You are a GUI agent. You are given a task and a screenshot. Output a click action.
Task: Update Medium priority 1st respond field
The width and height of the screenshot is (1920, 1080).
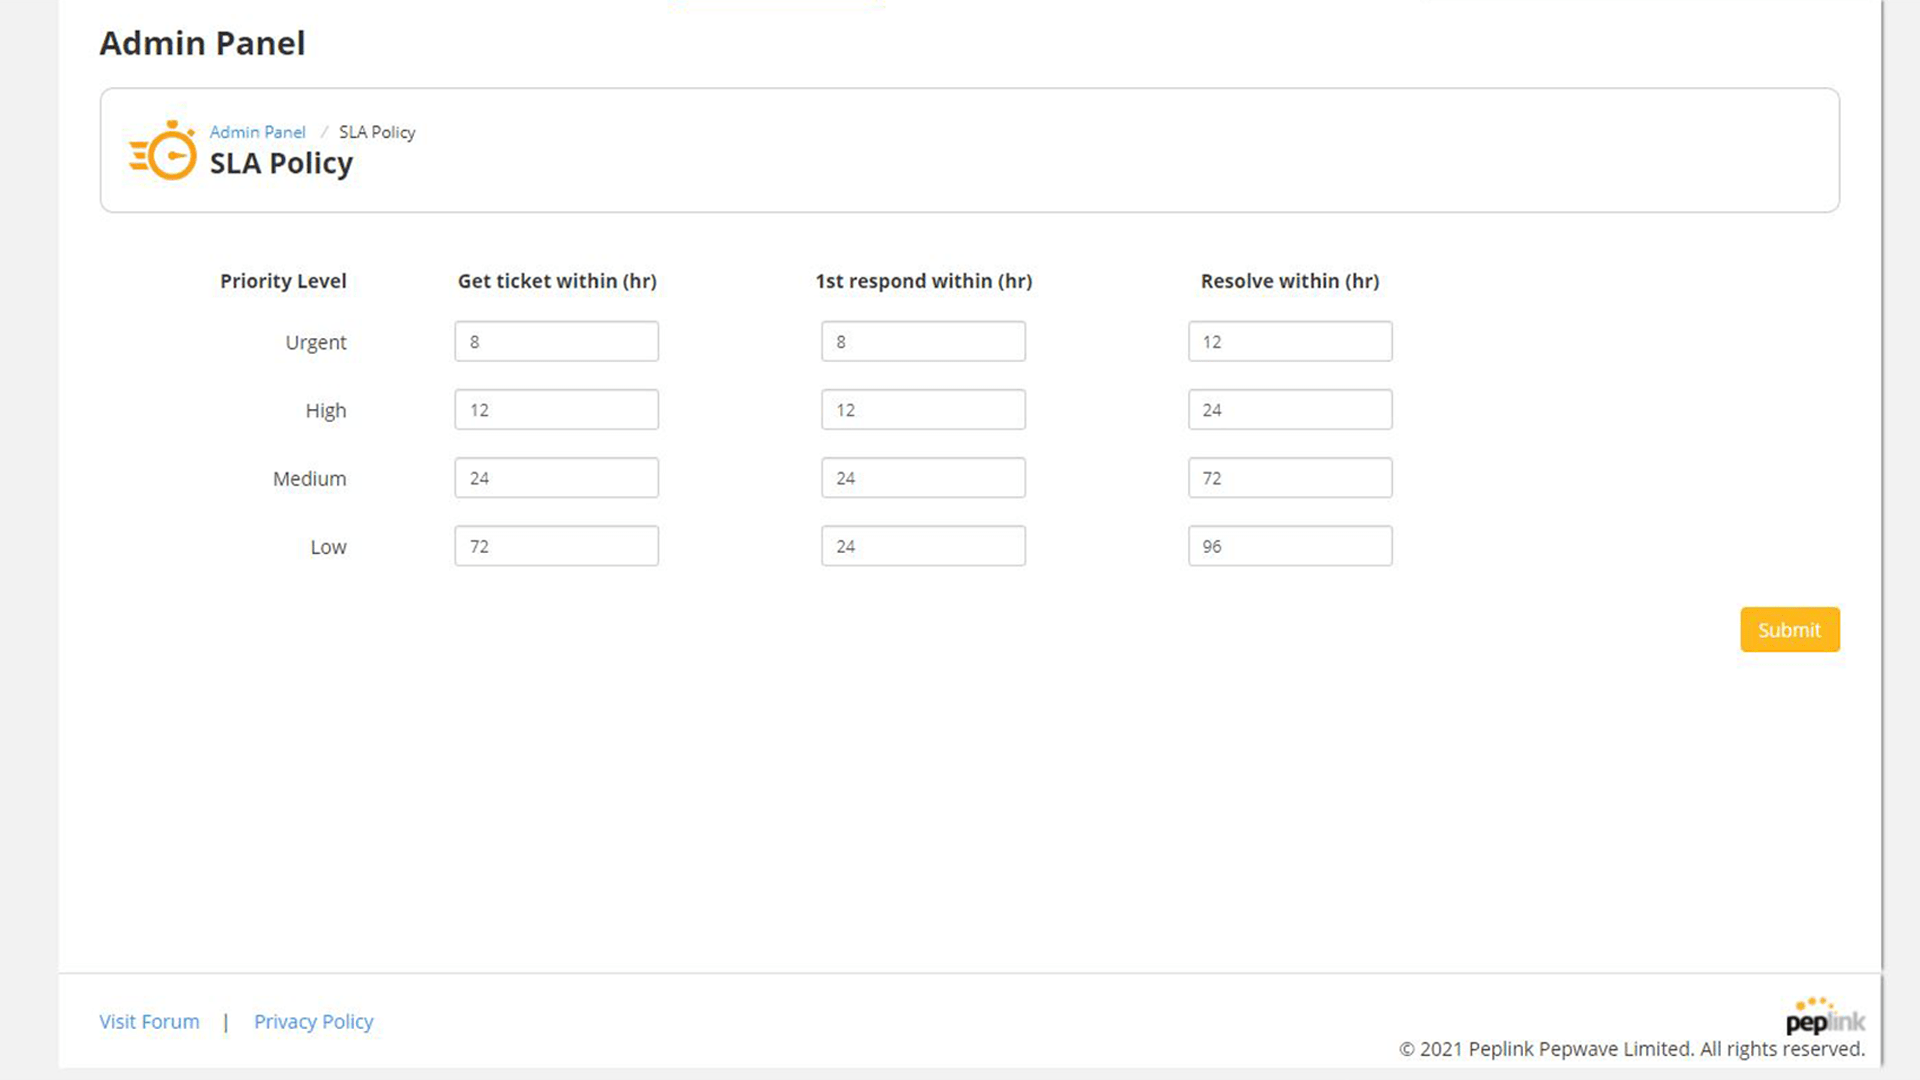[x=923, y=477]
